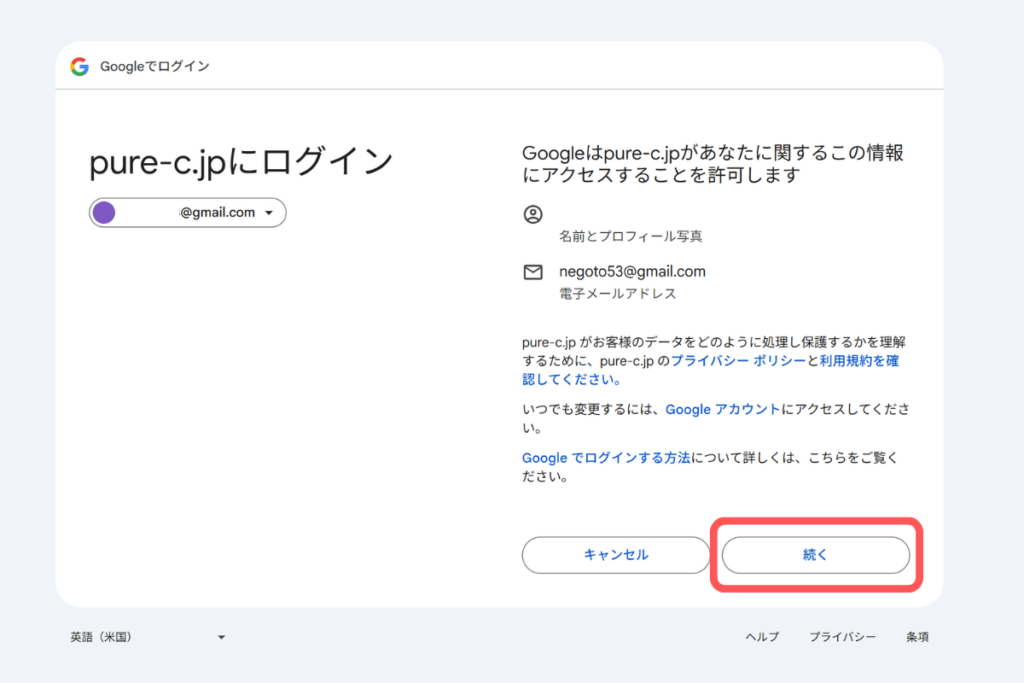The height and width of the screenshot is (683, 1024).
Task: Open the プライバシー footer link
Action: click(842, 637)
